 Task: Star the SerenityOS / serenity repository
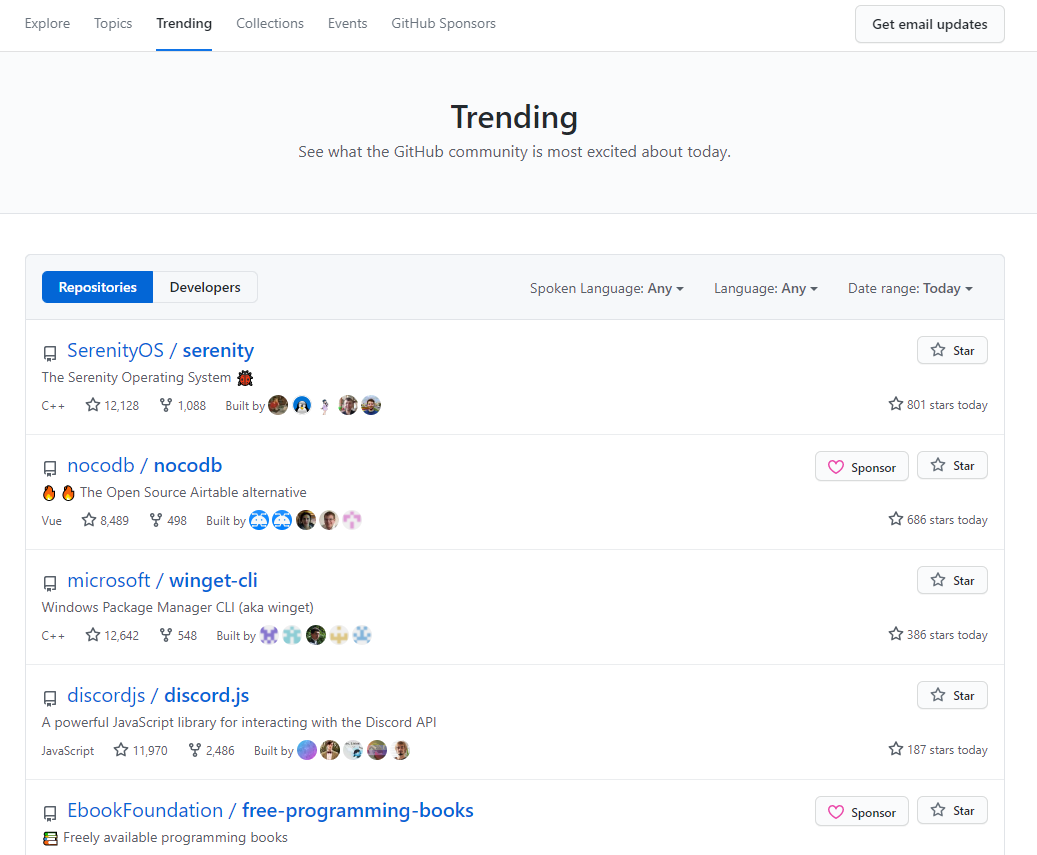pos(952,350)
